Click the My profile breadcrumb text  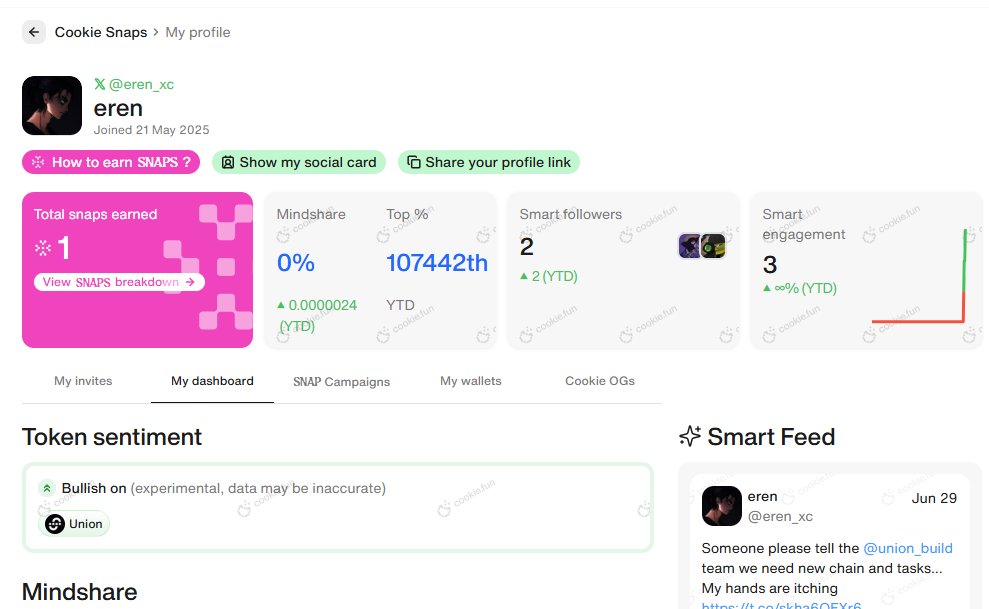[198, 32]
